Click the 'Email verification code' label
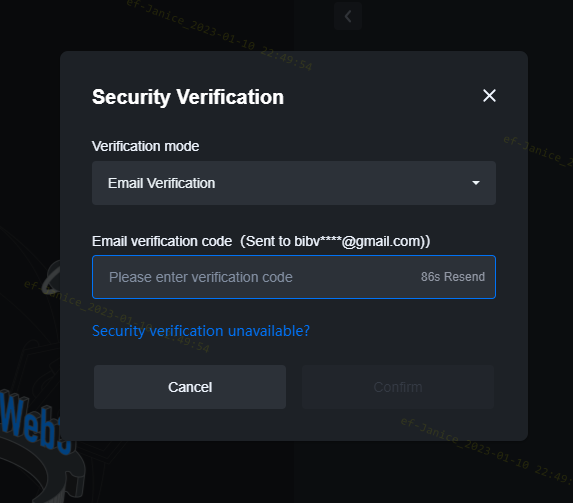Viewport: 573px width, 503px height. point(162,241)
